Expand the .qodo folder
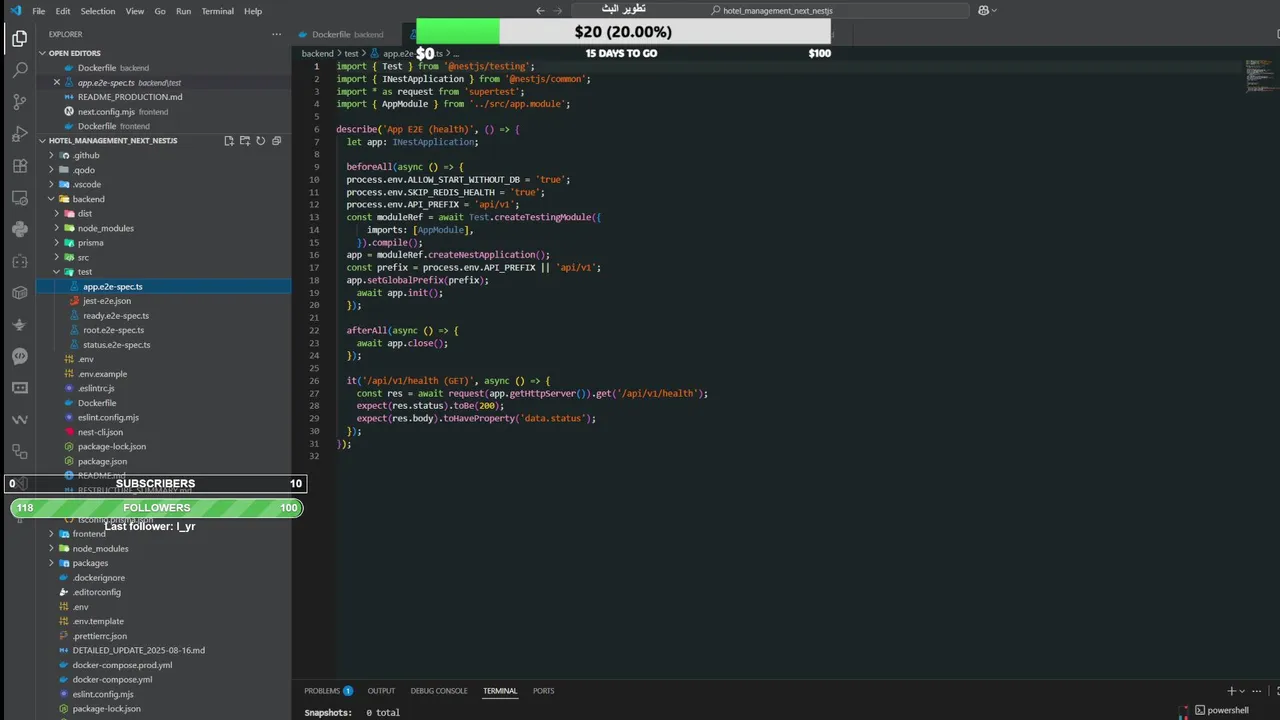This screenshot has width=1280, height=720. 51,170
